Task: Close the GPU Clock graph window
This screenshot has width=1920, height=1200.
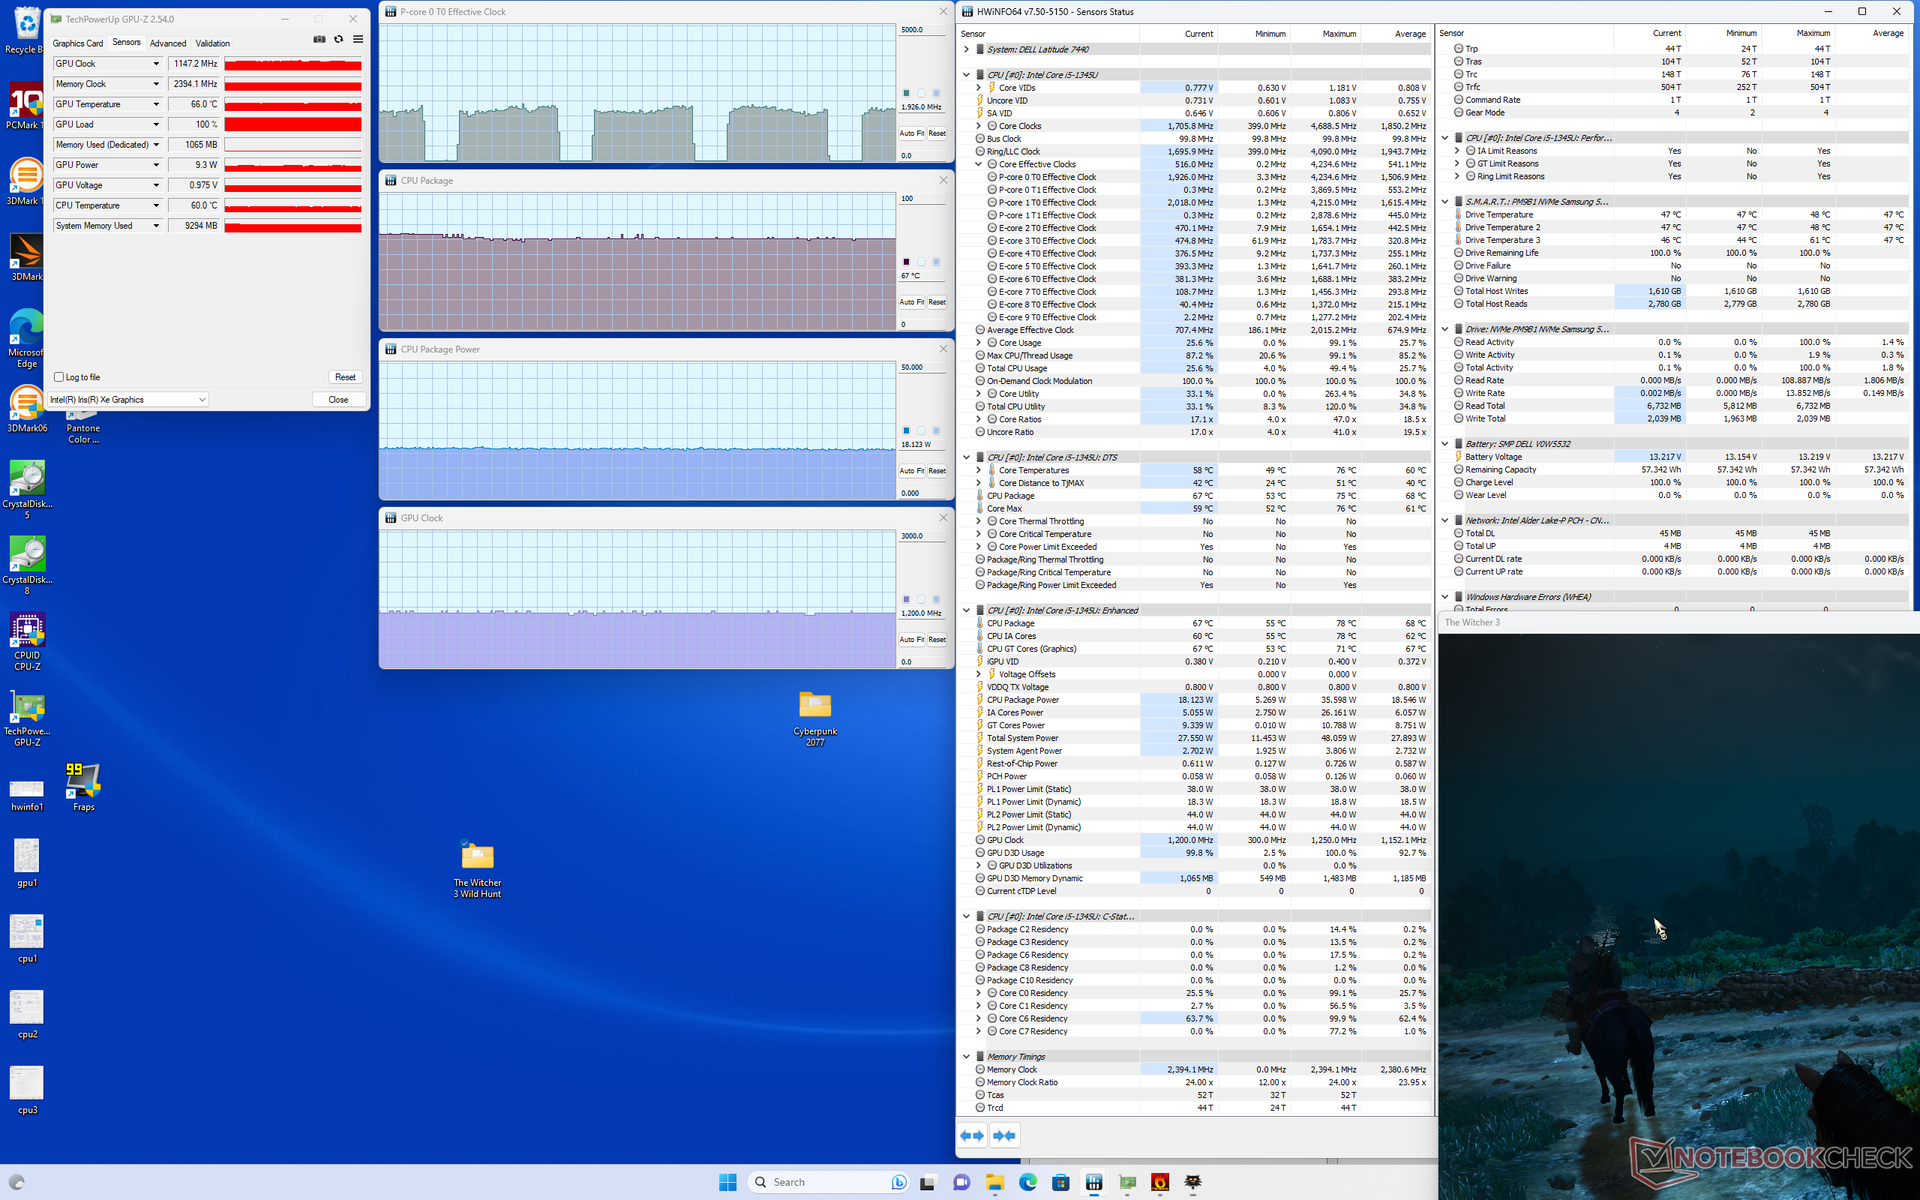Action: pos(943,518)
